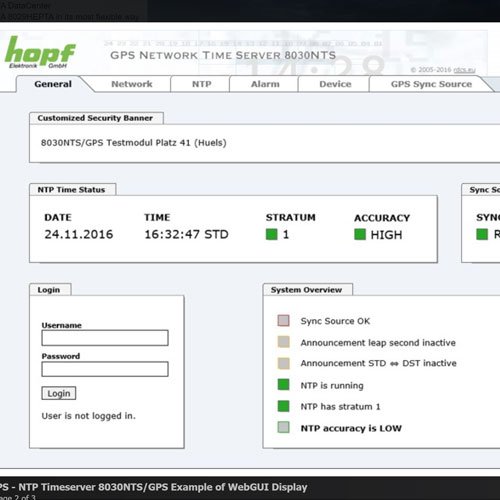The image size is (500, 500).
Task: Click the NTP has stratum 1 indicator
Action: [283, 406]
